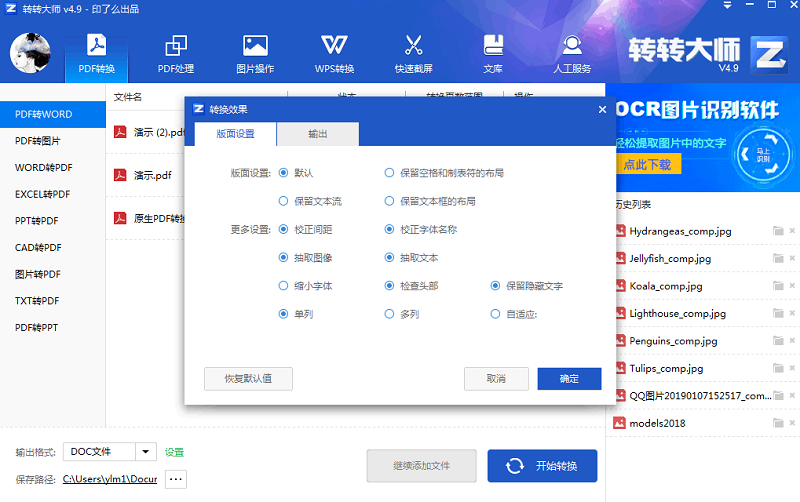Select PPT转PDF in the sidebar
Screen dimensions: 800x502
click(x=53, y=221)
